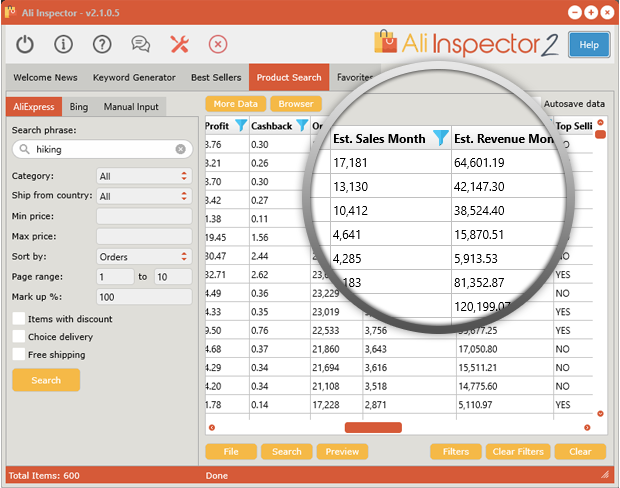Open the wrench and screwdriver settings icon
Screen dimensions: 620x488
180,44
